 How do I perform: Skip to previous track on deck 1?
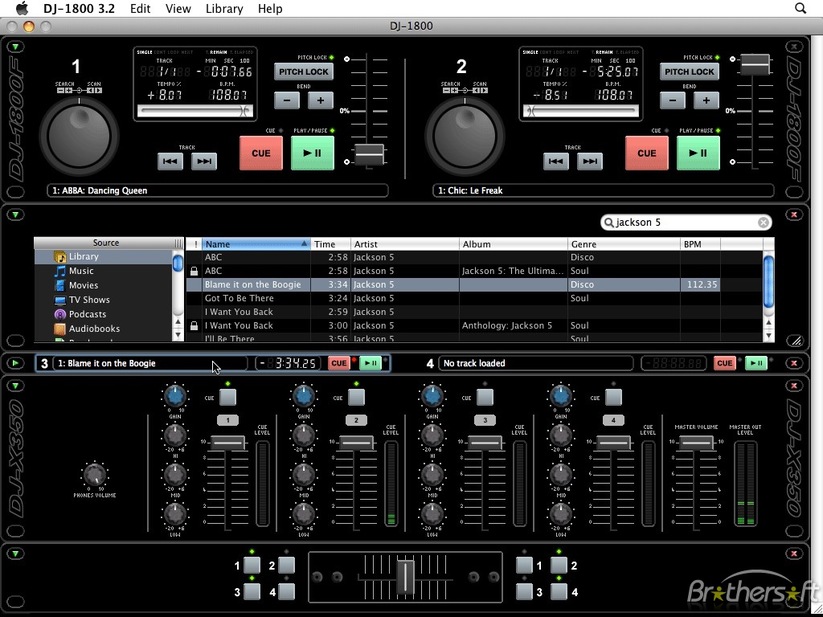pos(171,161)
